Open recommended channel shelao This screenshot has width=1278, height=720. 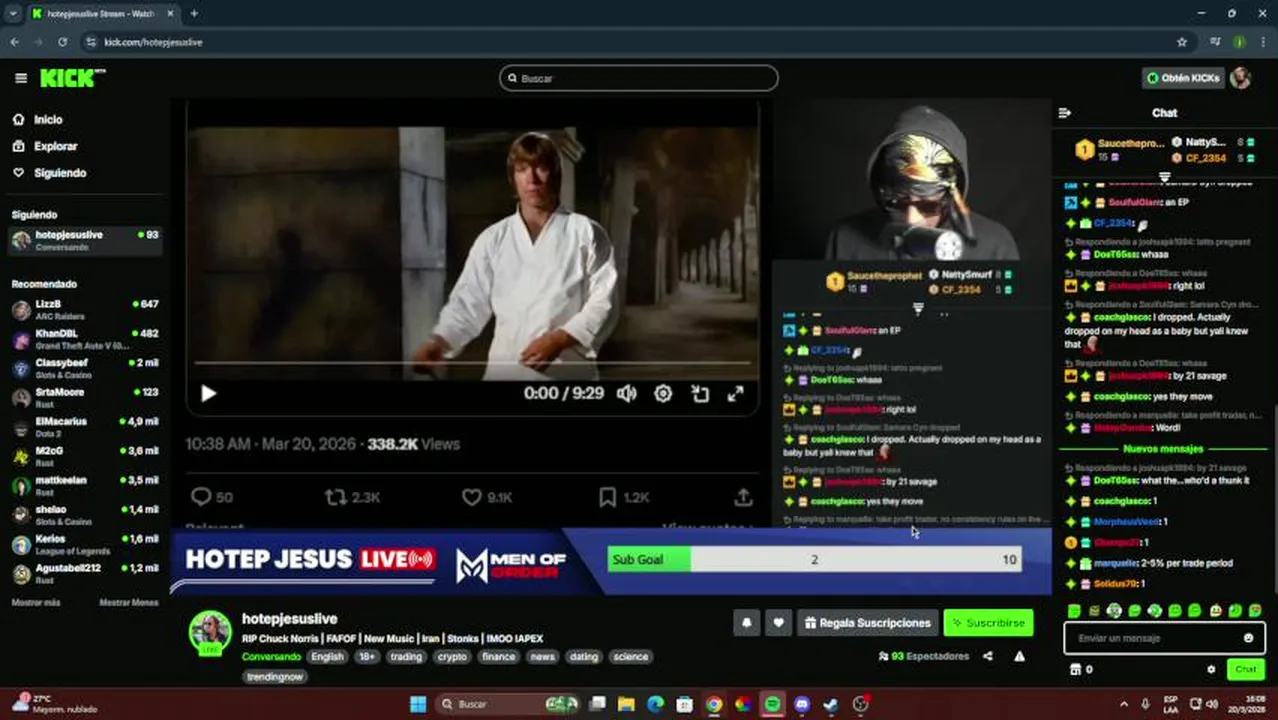coord(85,515)
